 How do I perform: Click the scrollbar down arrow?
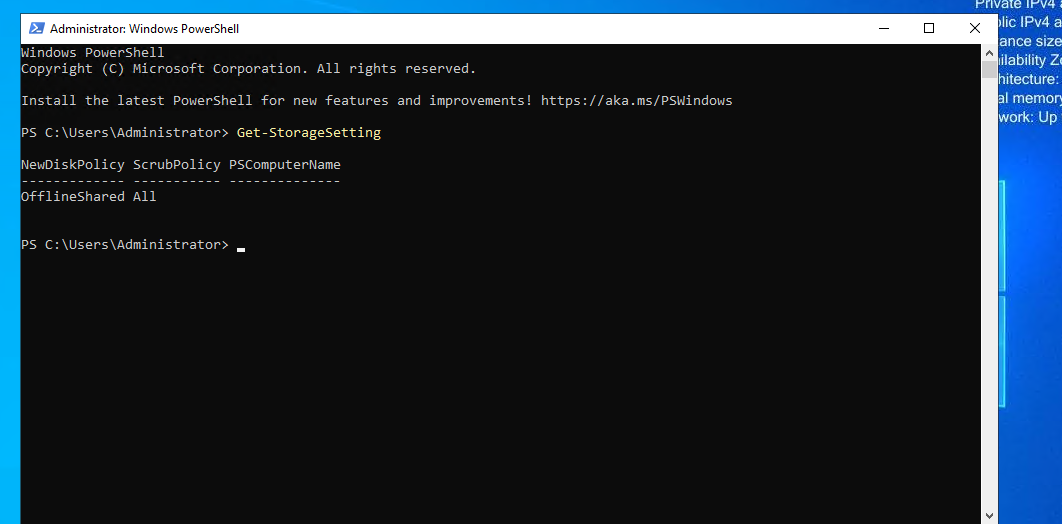[989, 515]
